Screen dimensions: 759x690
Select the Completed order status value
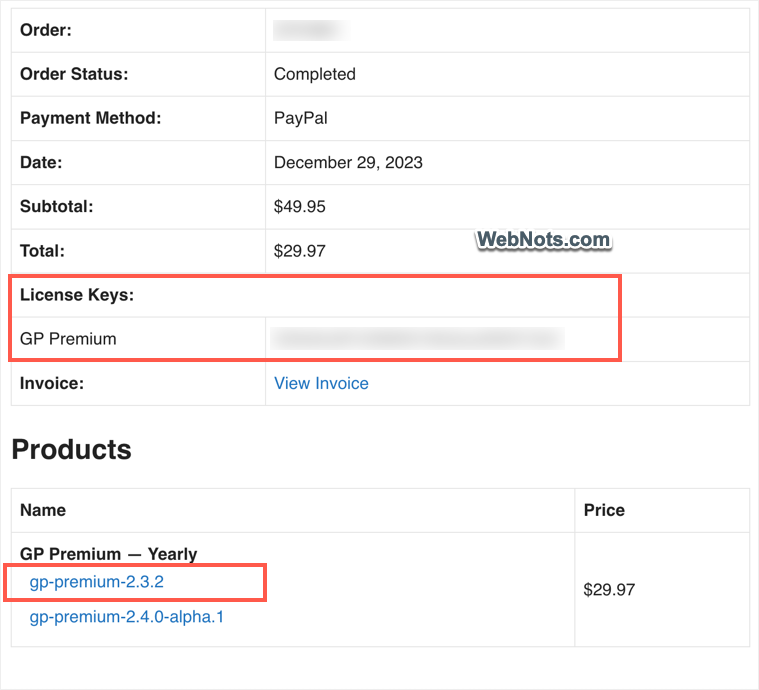tap(315, 74)
